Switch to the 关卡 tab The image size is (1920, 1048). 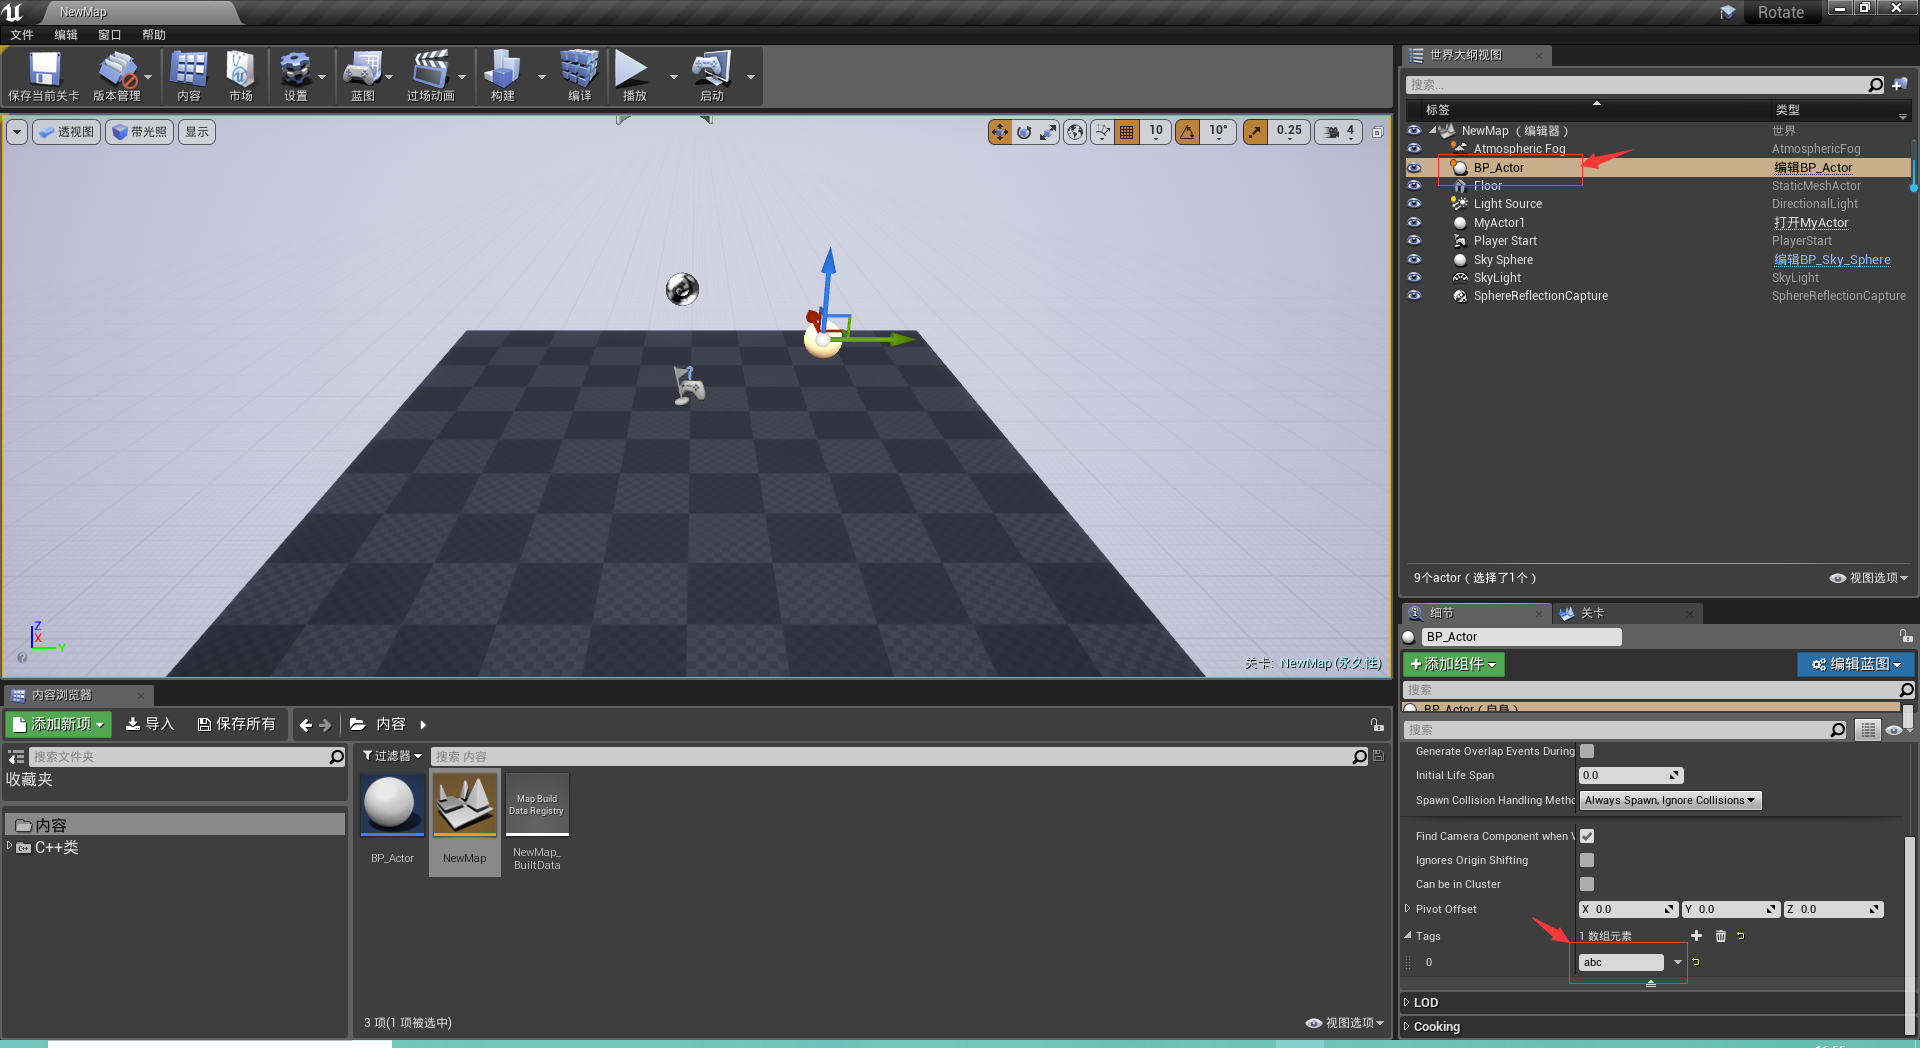[1592, 613]
